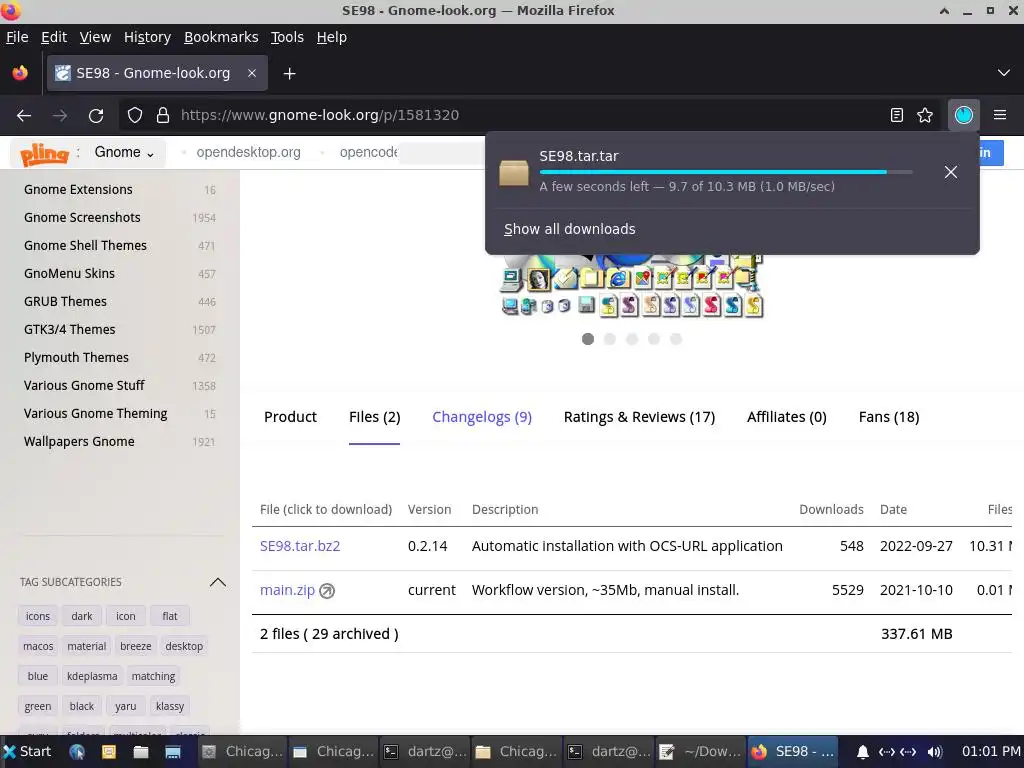Open the Help menu
Viewport: 1024px width, 768px height.
point(332,37)
